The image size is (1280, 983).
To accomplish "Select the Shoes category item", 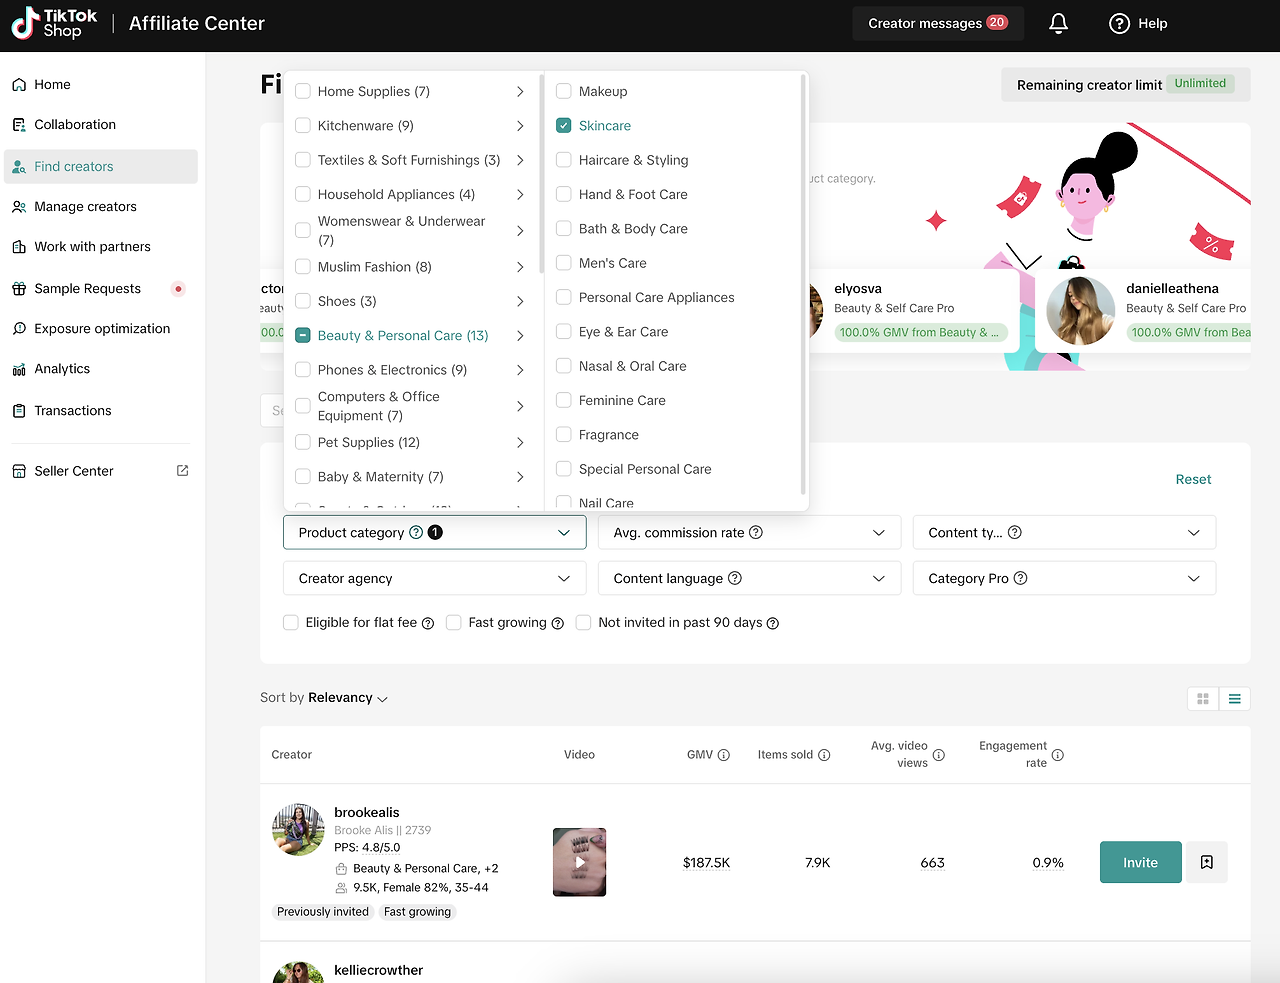I will [x=347, y=301].
